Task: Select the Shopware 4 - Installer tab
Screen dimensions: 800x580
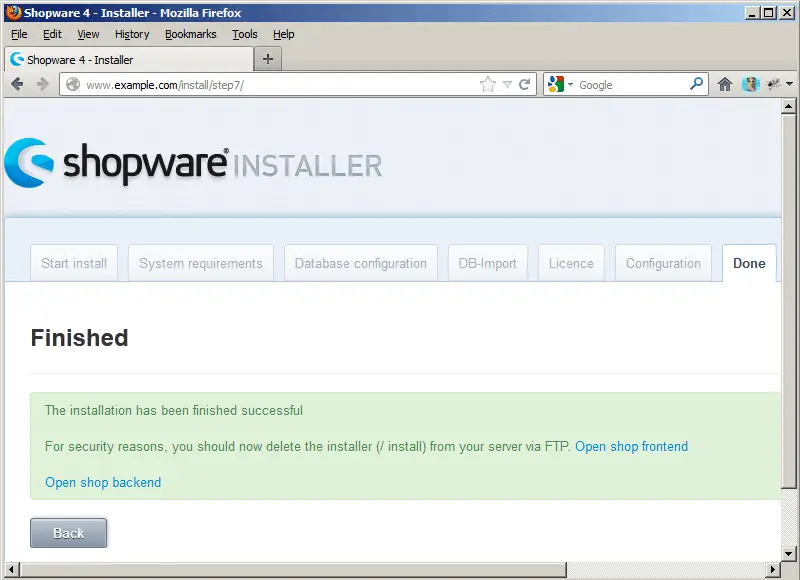Action: pyautogui.click(x=129, y=59)
